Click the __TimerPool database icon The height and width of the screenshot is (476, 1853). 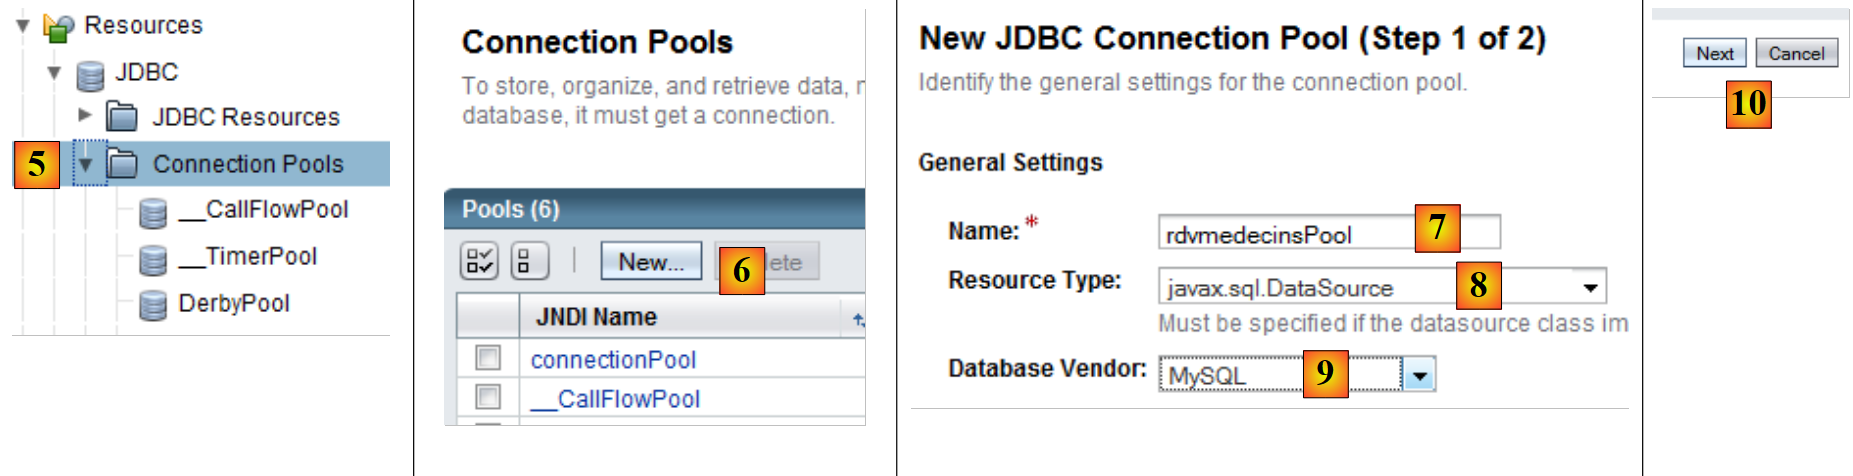153,259
